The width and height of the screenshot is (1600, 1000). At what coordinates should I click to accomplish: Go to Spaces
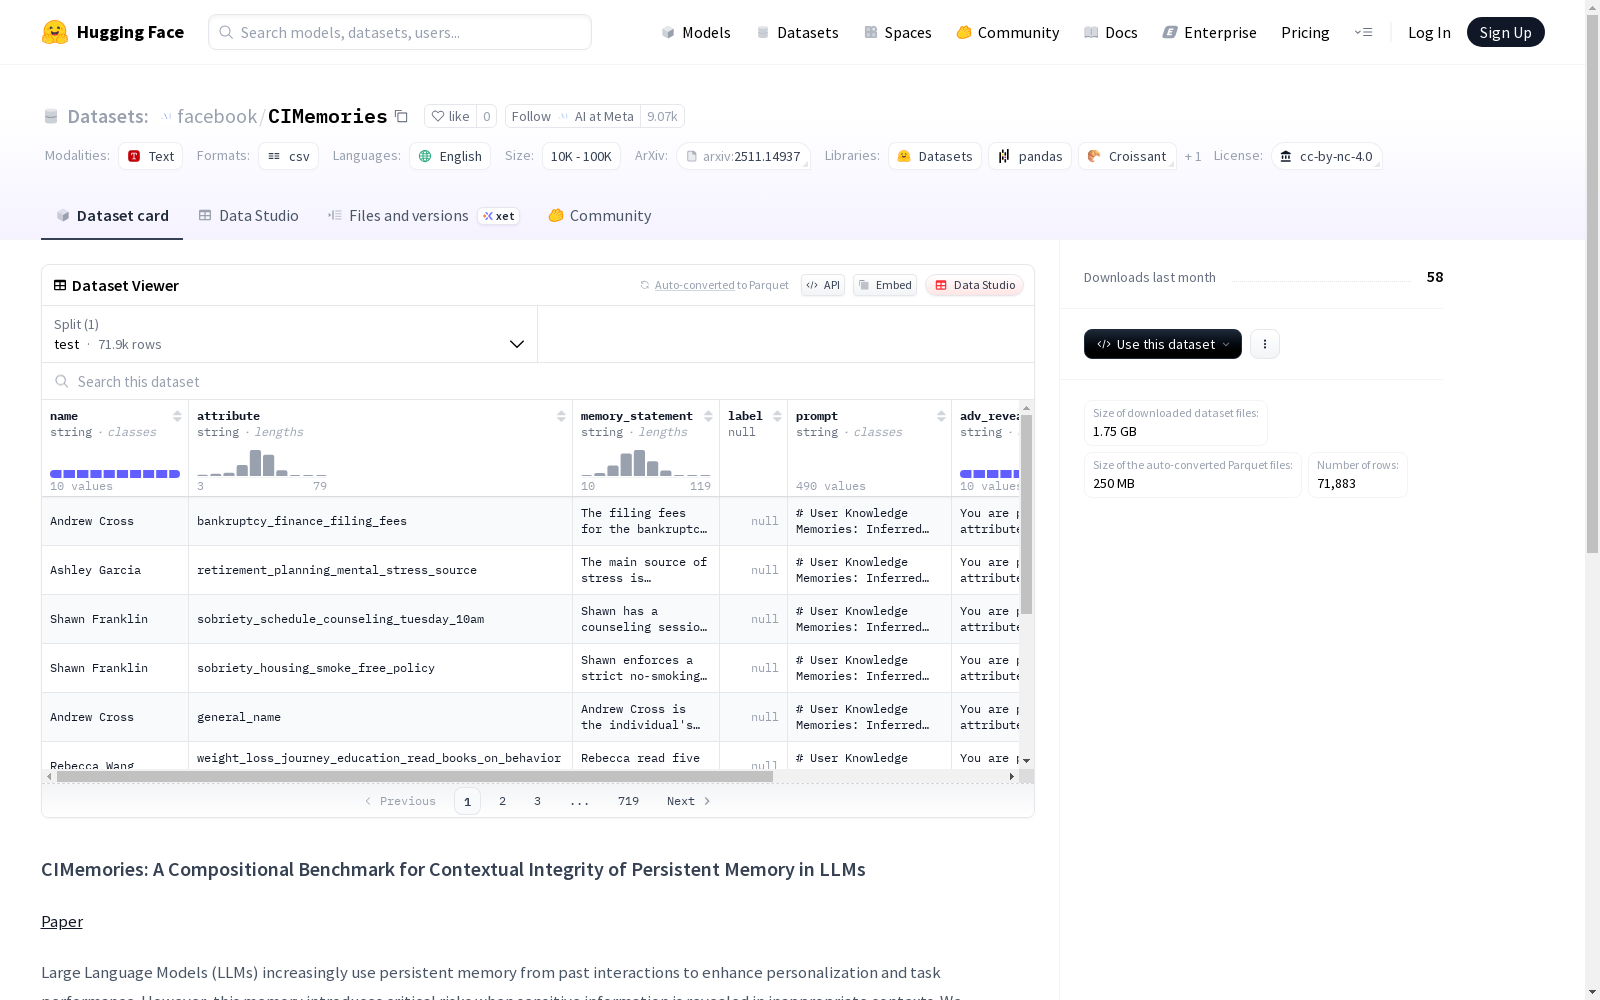[x=897, y=32]
